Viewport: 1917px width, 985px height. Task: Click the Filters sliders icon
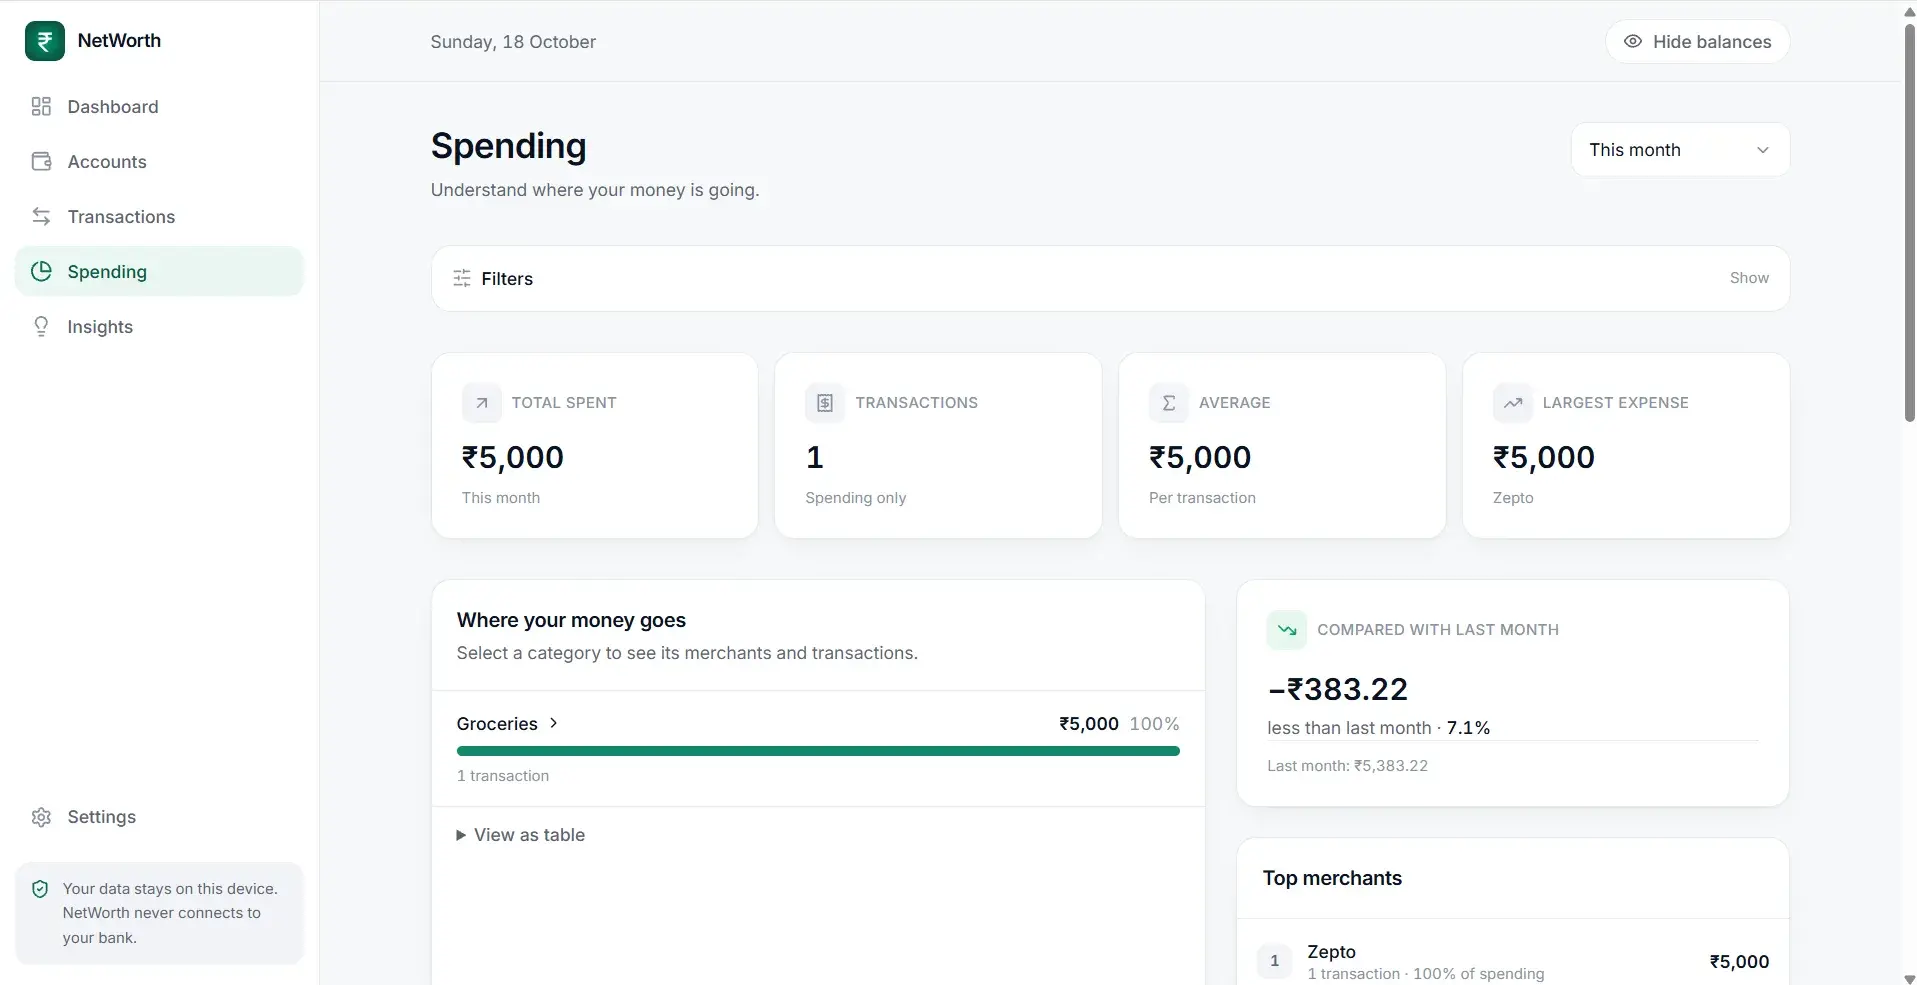pos(462,279)
